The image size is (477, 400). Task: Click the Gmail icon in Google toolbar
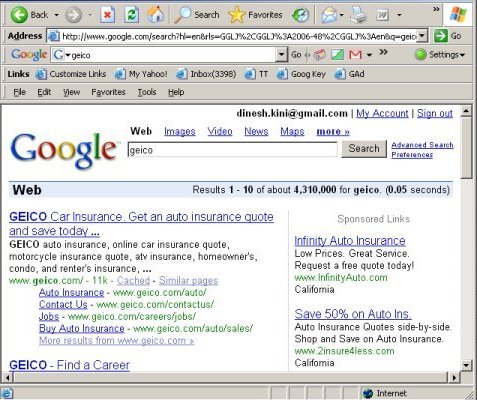point(355,55)
